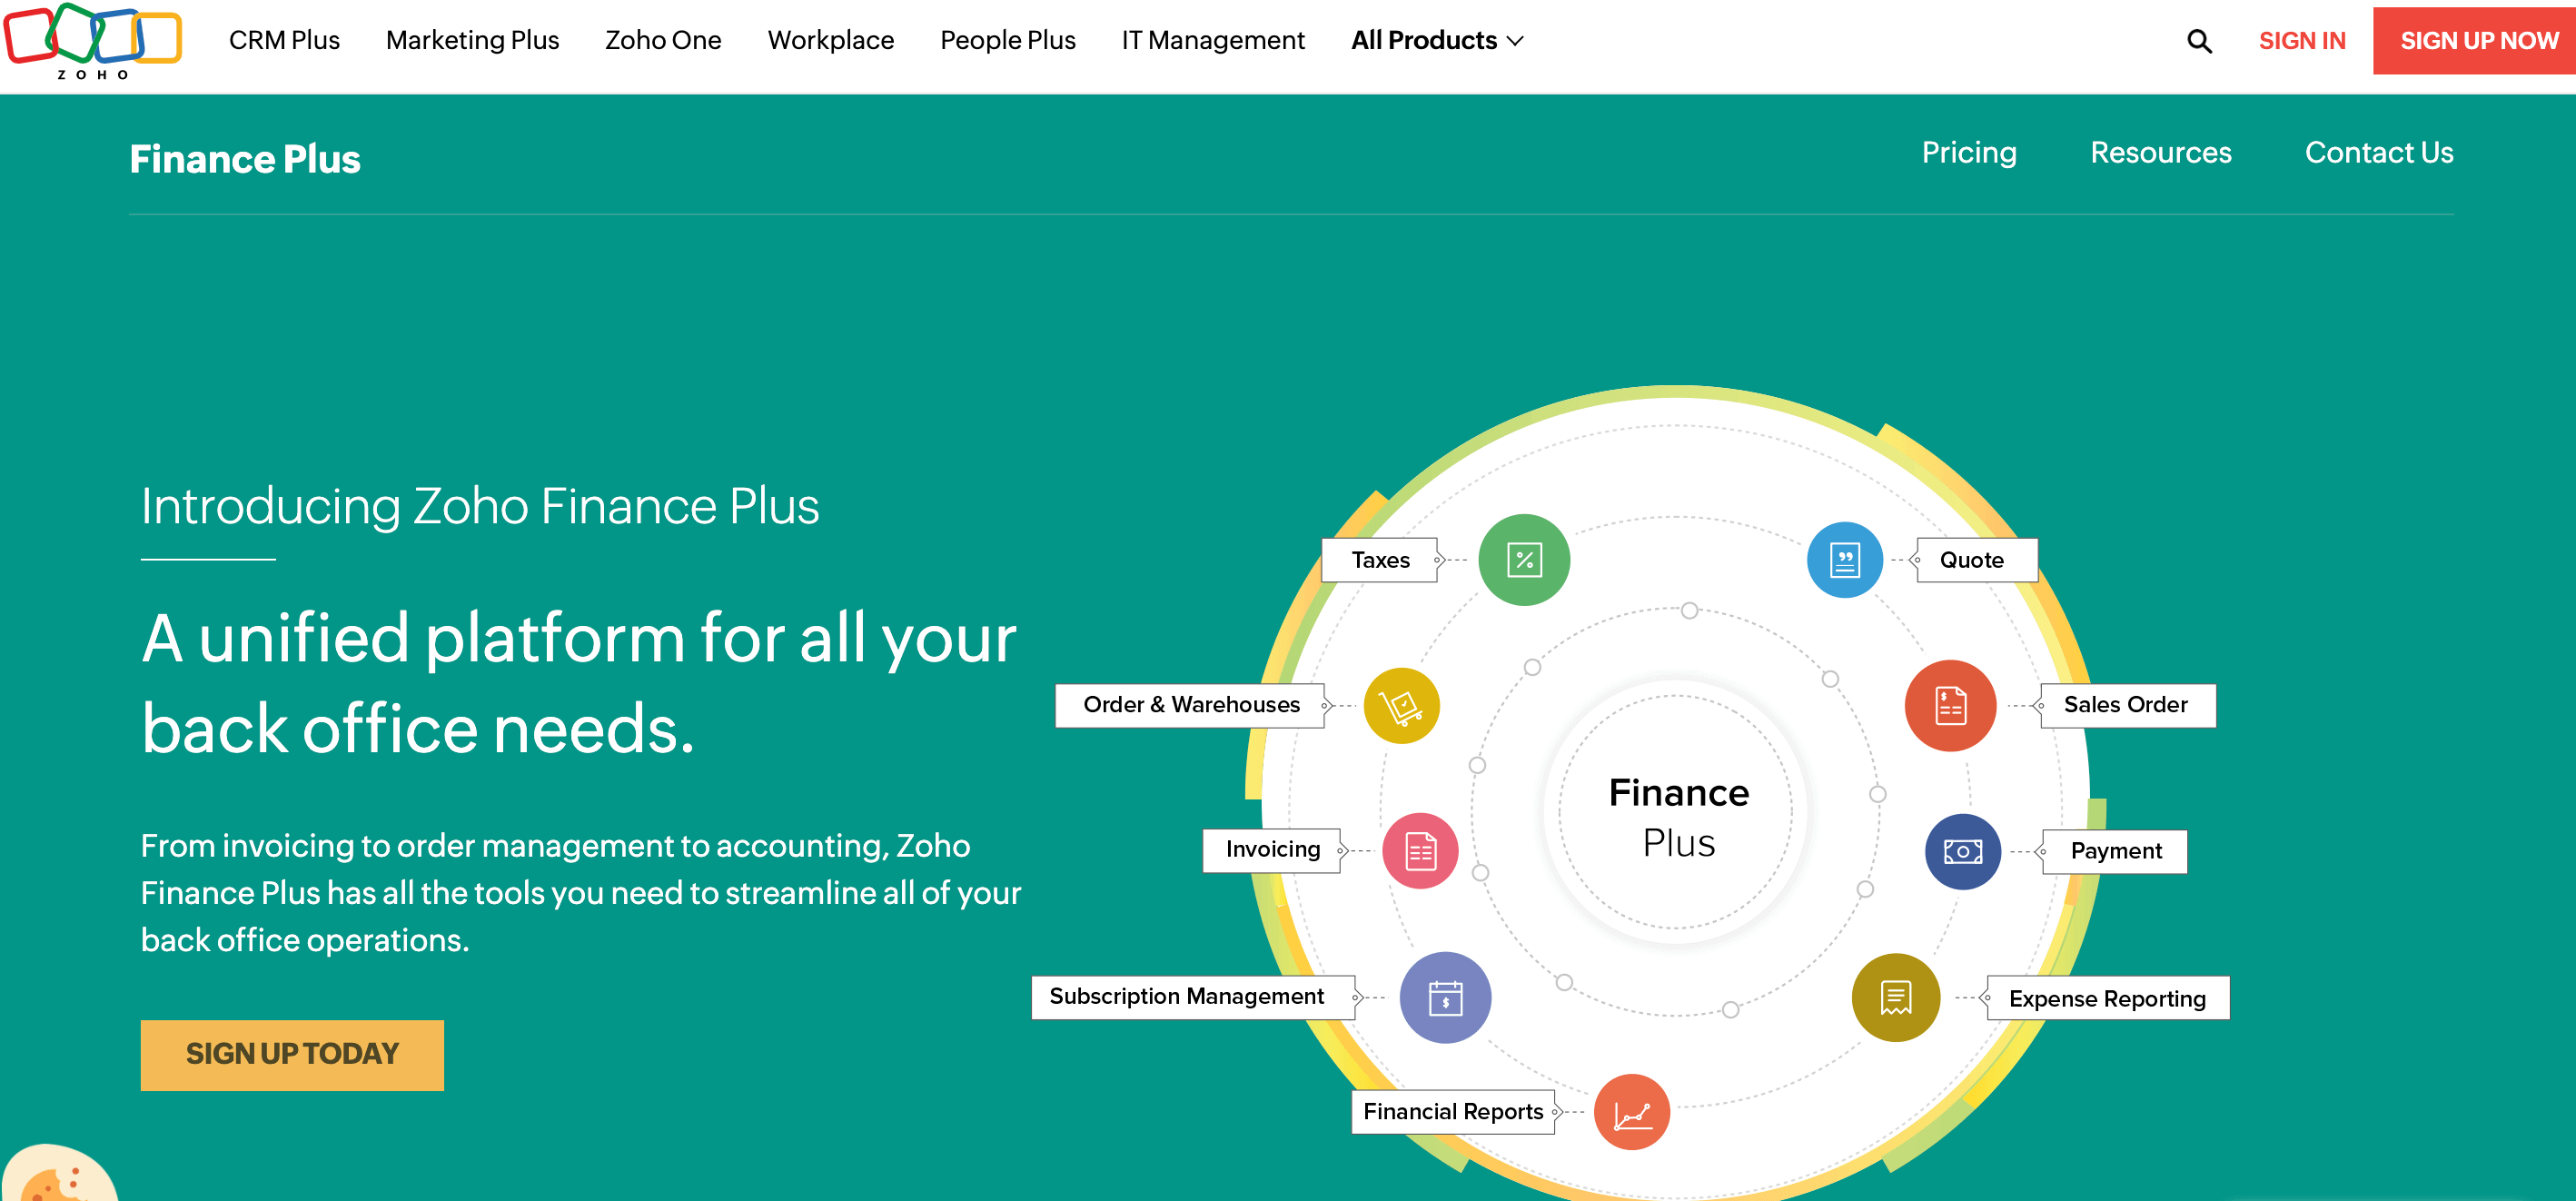Click the orange Financial Reports chart icon
This screenshot has width=2576, height=1201.
pos(1631,1112)
